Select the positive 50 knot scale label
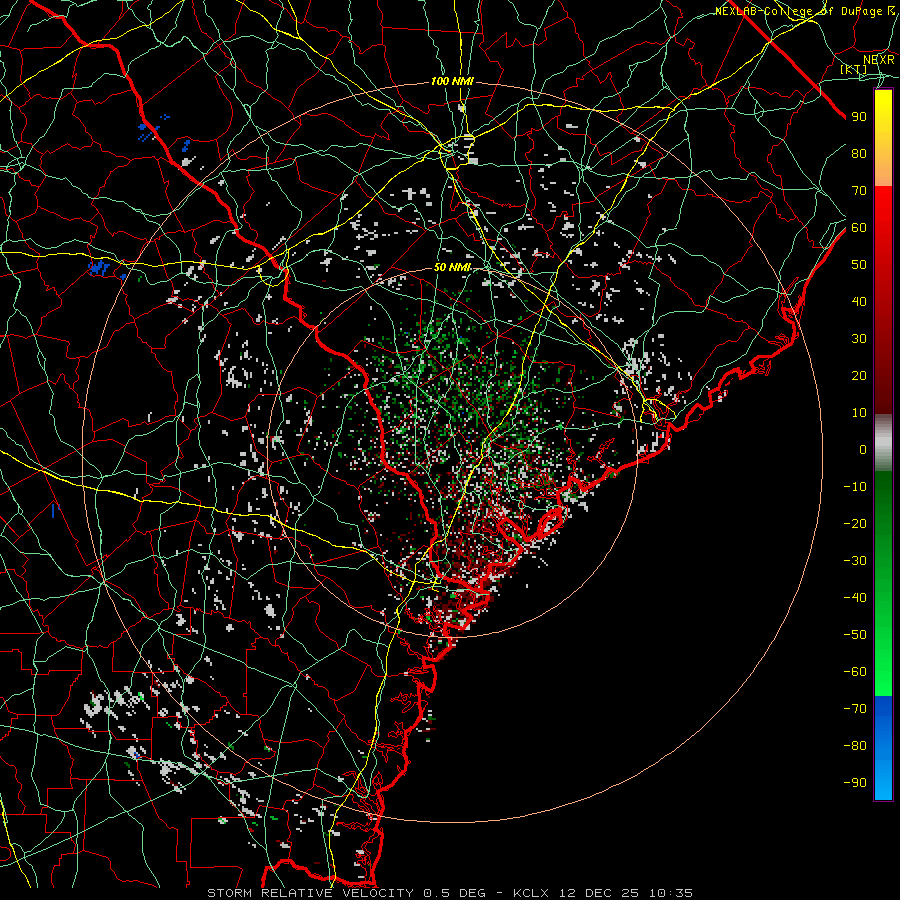Image resolution: width=900 pixels, height=900 pixels. pyautogui.click(x=859, y=265)
